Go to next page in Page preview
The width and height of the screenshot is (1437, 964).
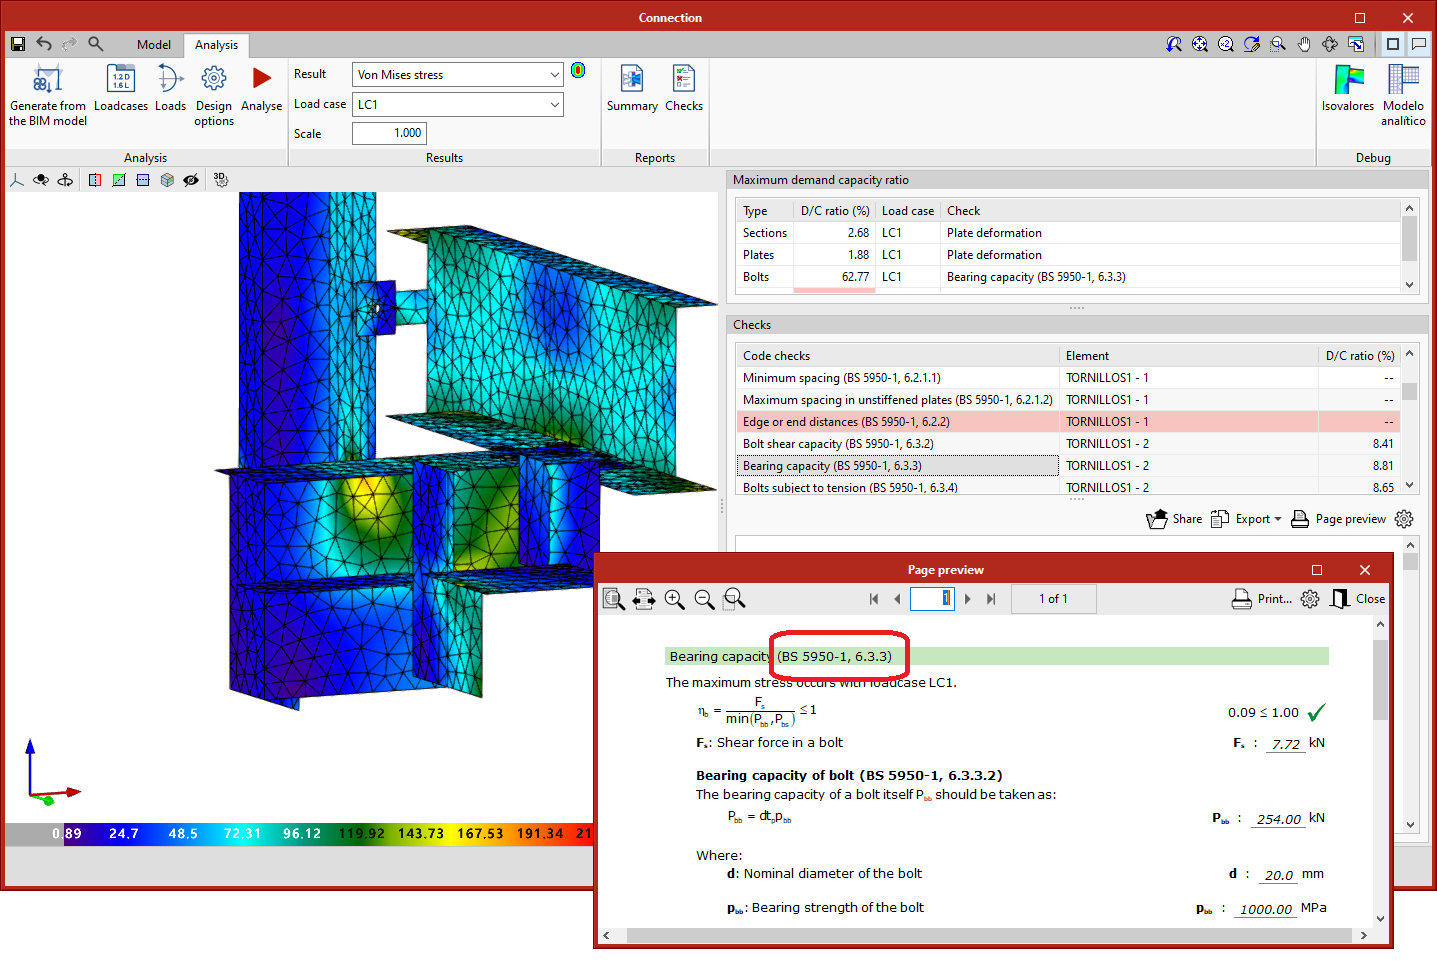[x=968, y=599]
